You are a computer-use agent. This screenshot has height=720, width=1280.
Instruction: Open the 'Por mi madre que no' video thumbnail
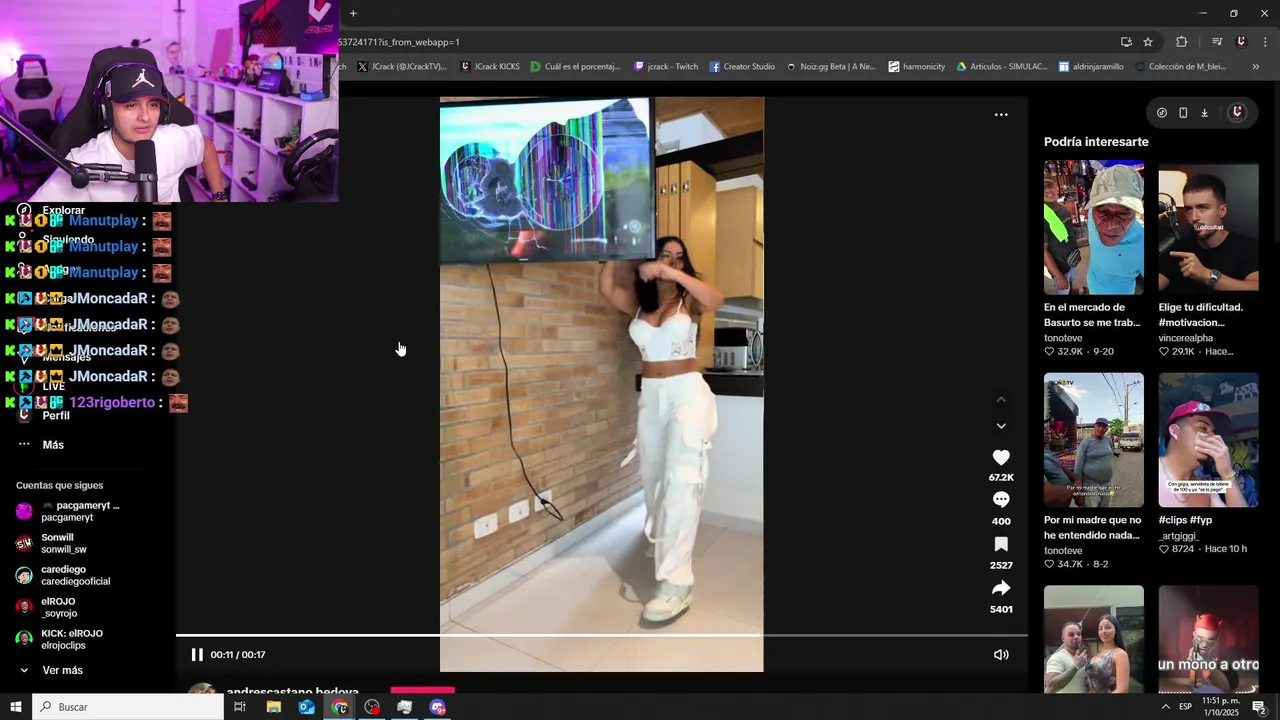1094,440
